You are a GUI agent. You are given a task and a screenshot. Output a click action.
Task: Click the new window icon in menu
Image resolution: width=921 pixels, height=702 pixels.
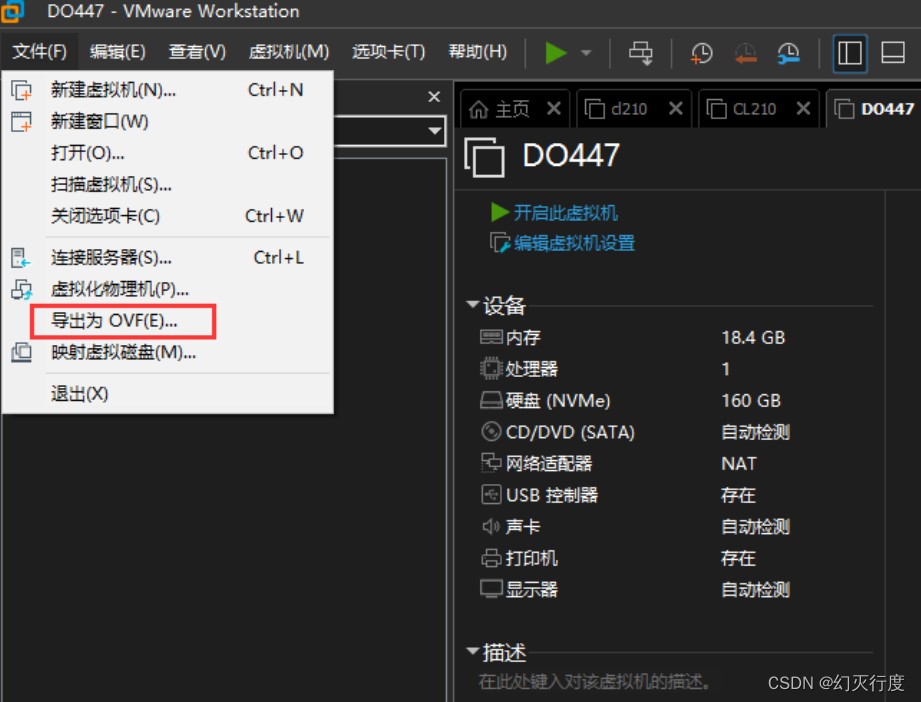point(22,122)
